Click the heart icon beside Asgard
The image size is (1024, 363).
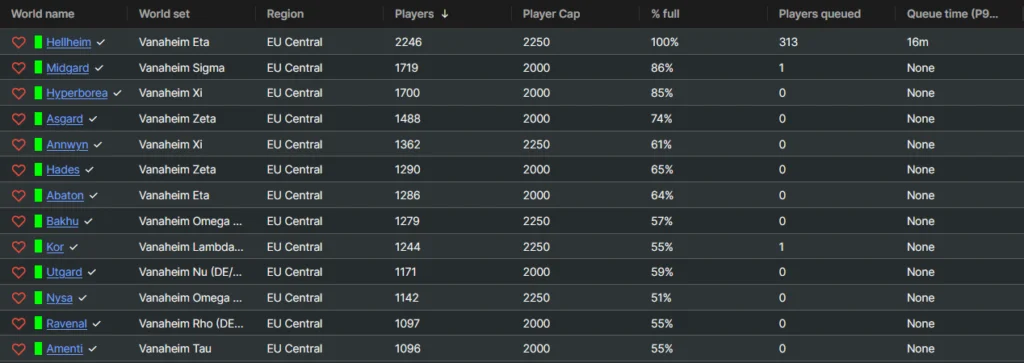tap(18, 119)
